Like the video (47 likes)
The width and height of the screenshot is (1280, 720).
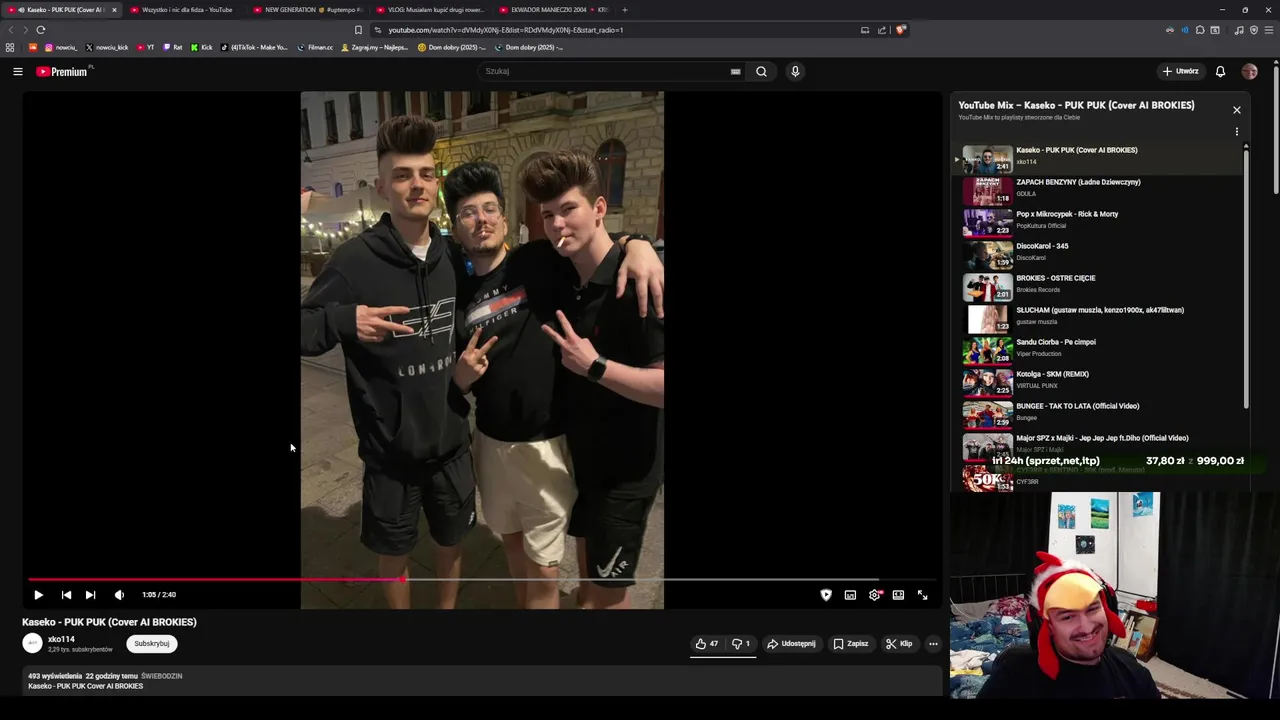(x=706, y=644)
